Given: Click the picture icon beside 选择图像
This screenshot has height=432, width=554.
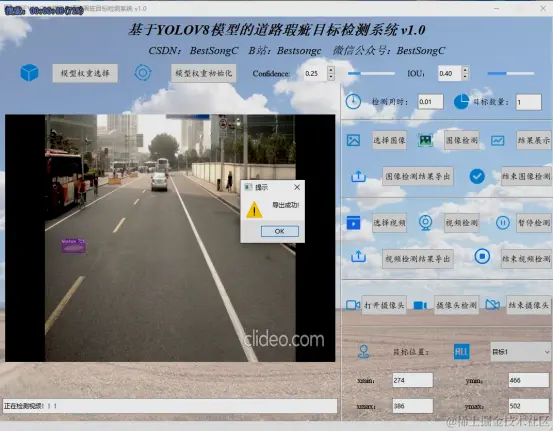Looking at the screenshot, I should [353, 140].
